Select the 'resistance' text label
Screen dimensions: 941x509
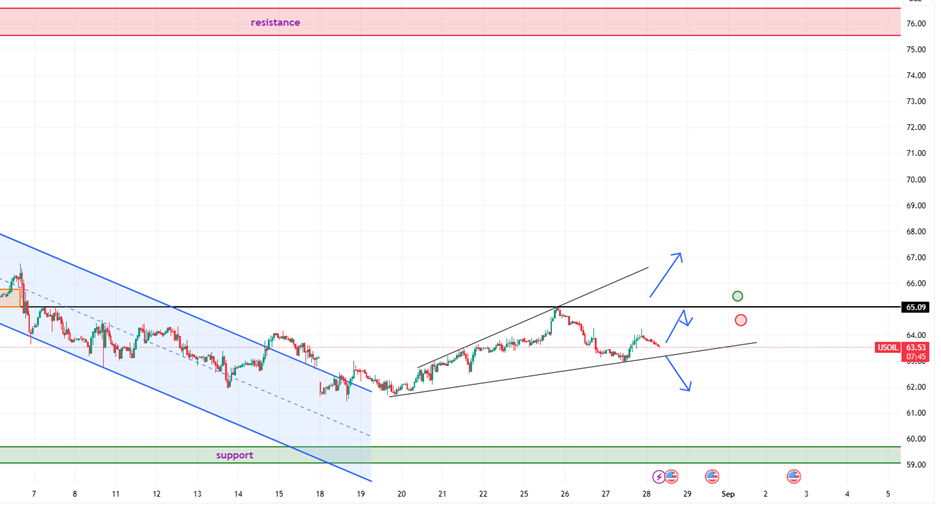click(275, 22)
